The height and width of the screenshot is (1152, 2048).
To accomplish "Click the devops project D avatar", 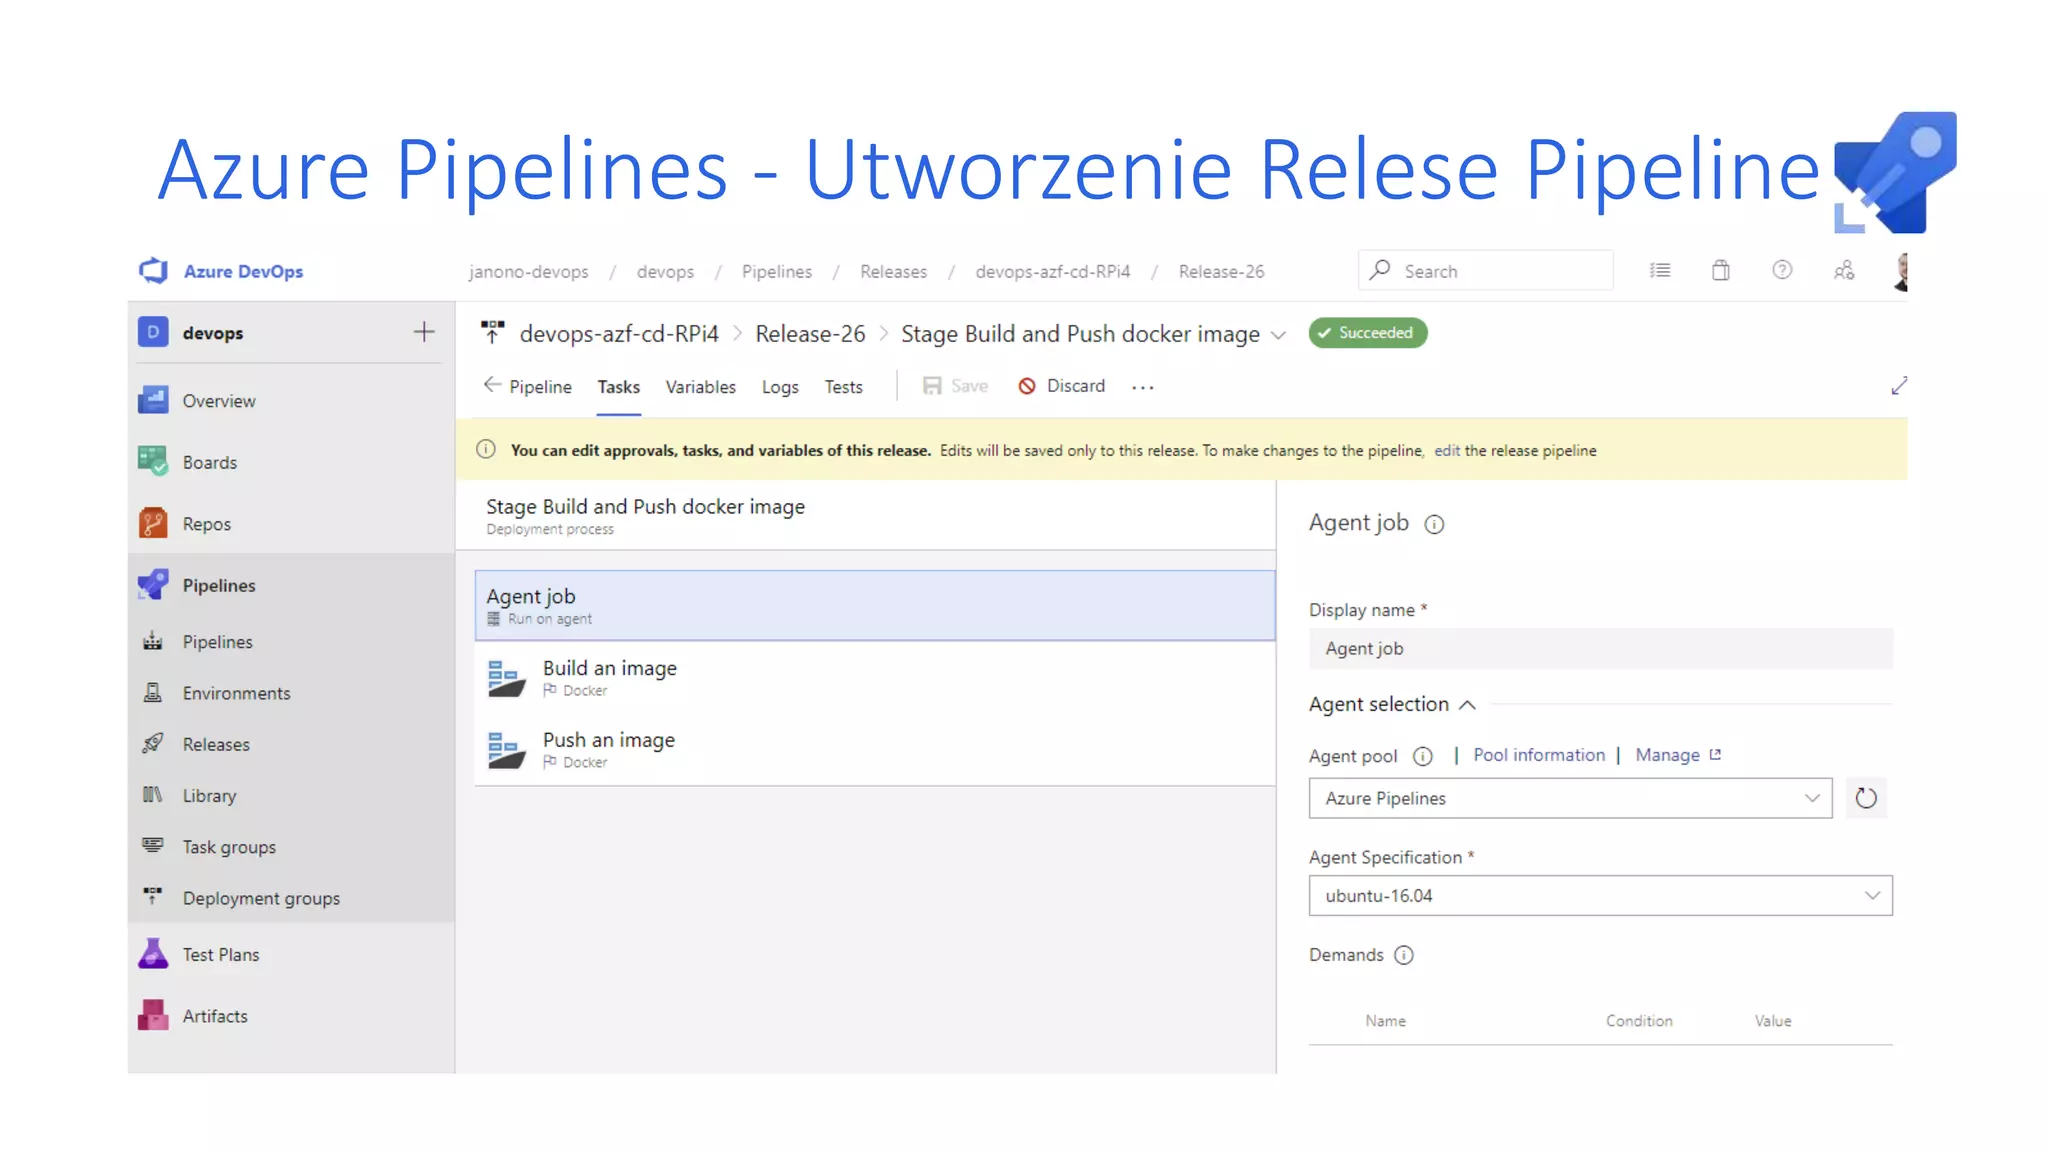I will [153, 332].
